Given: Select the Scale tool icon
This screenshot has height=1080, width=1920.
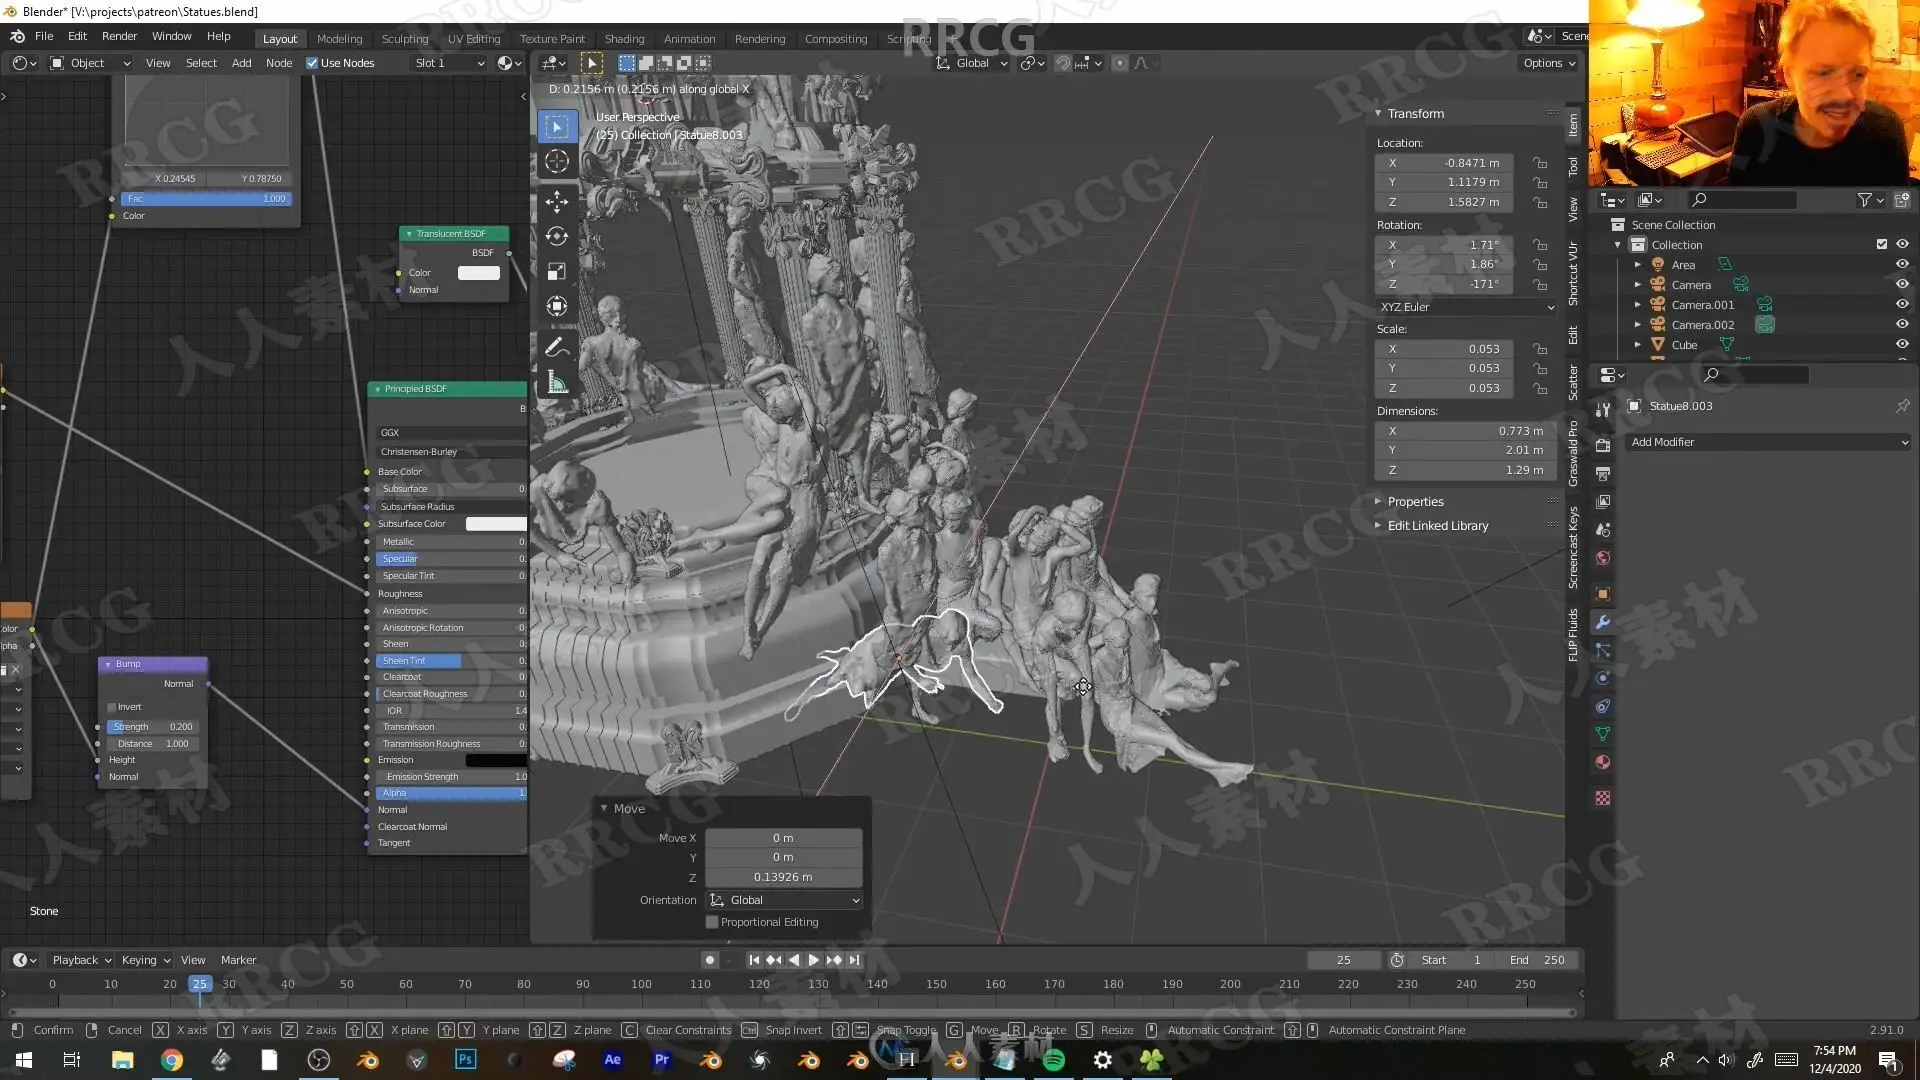Looking at the screenshot, I should (x=557, y=271).
